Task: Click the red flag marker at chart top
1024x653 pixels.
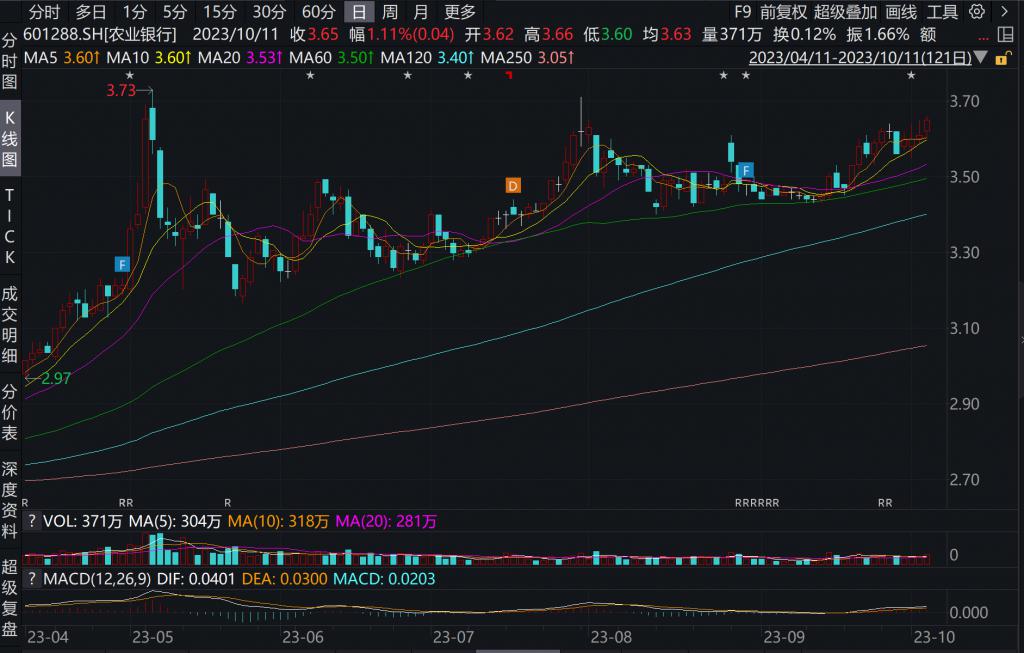Action: (x=509, y=76)
